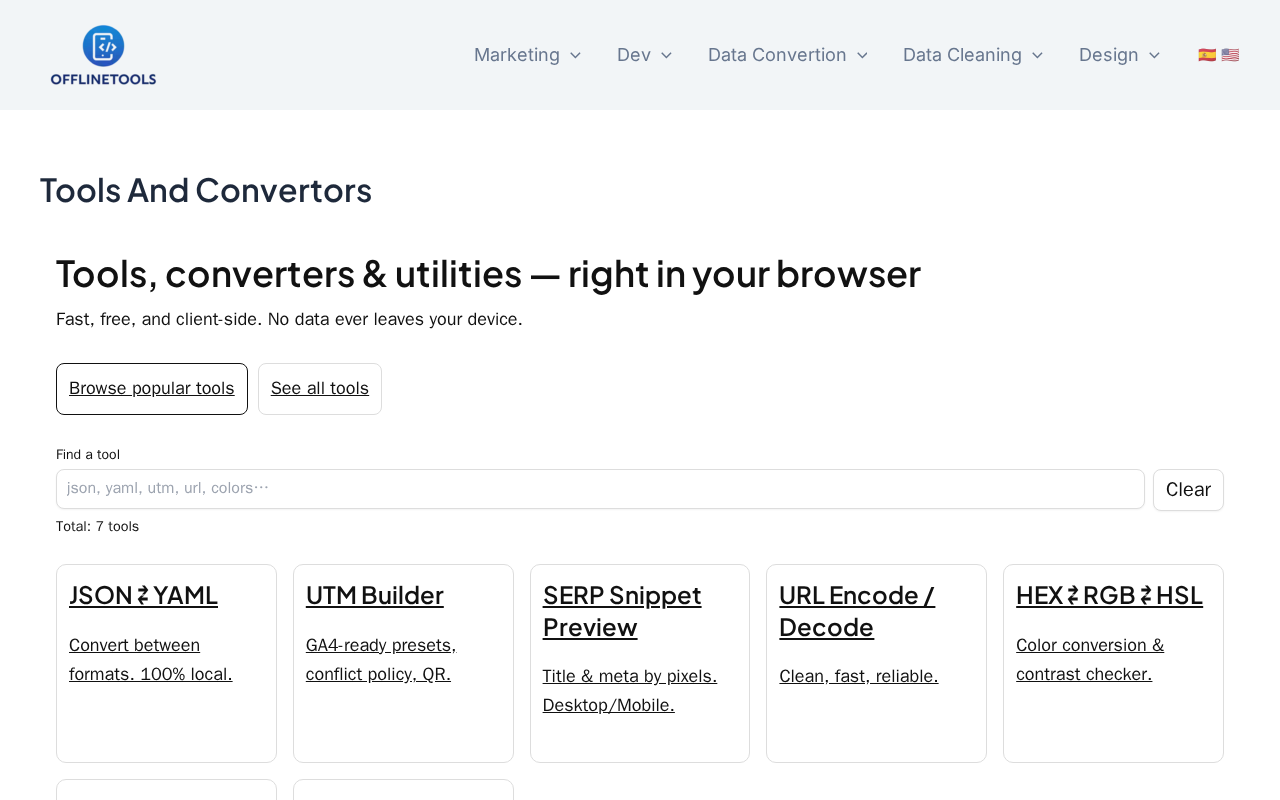Open SERP Snippet Preview tool
1280x800 pixels.
(x=622, y=610)
